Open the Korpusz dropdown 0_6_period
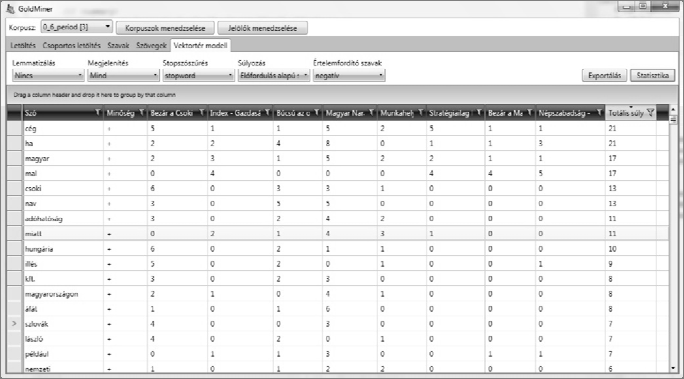 (x=77, y=27)
